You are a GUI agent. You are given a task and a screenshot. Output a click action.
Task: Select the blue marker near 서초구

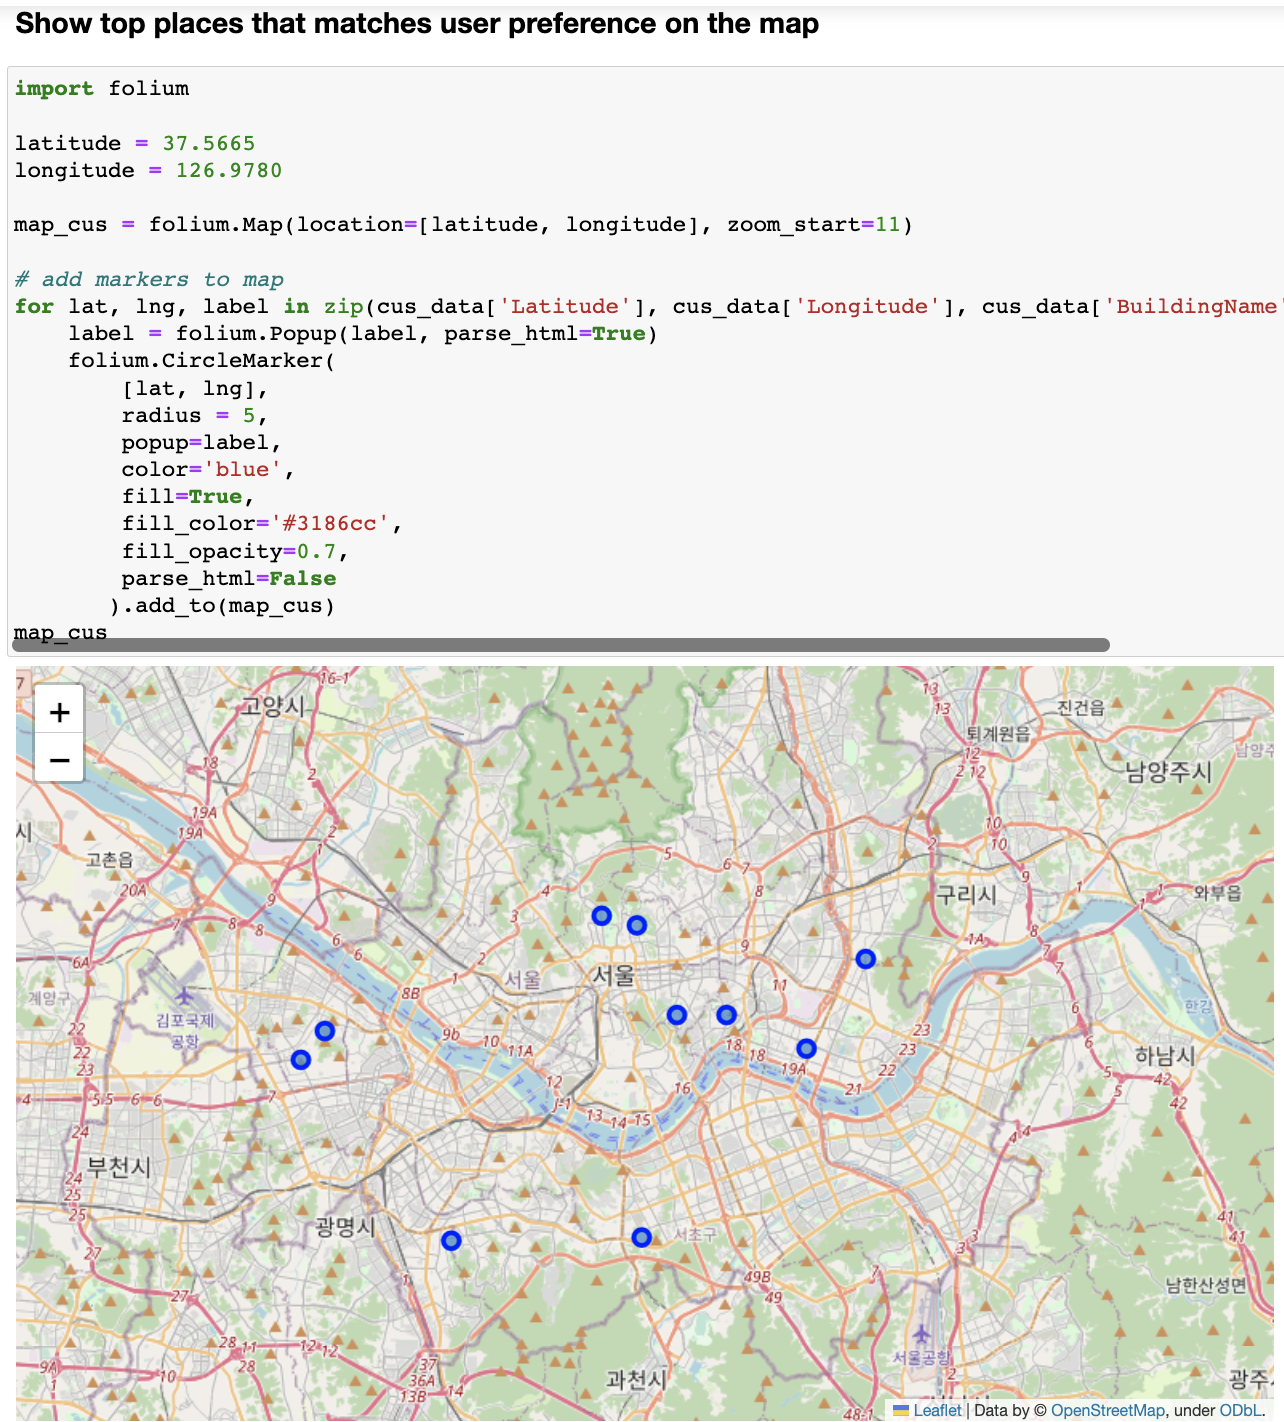click(641, 1237)
